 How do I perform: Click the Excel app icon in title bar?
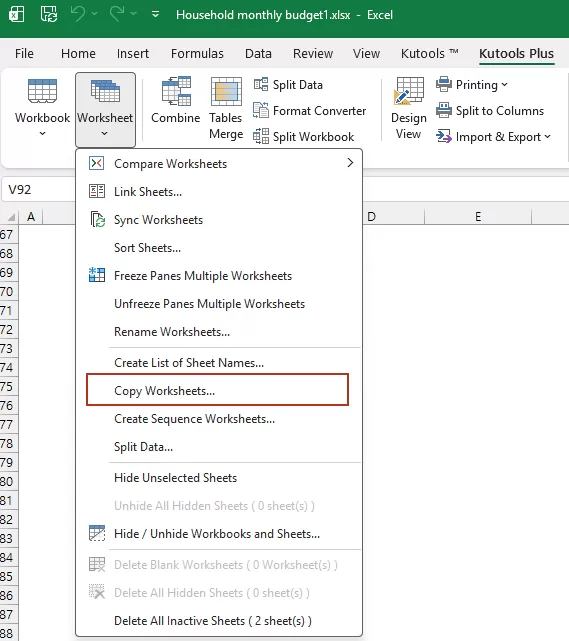pyautogui.click(x=16, y=15)
